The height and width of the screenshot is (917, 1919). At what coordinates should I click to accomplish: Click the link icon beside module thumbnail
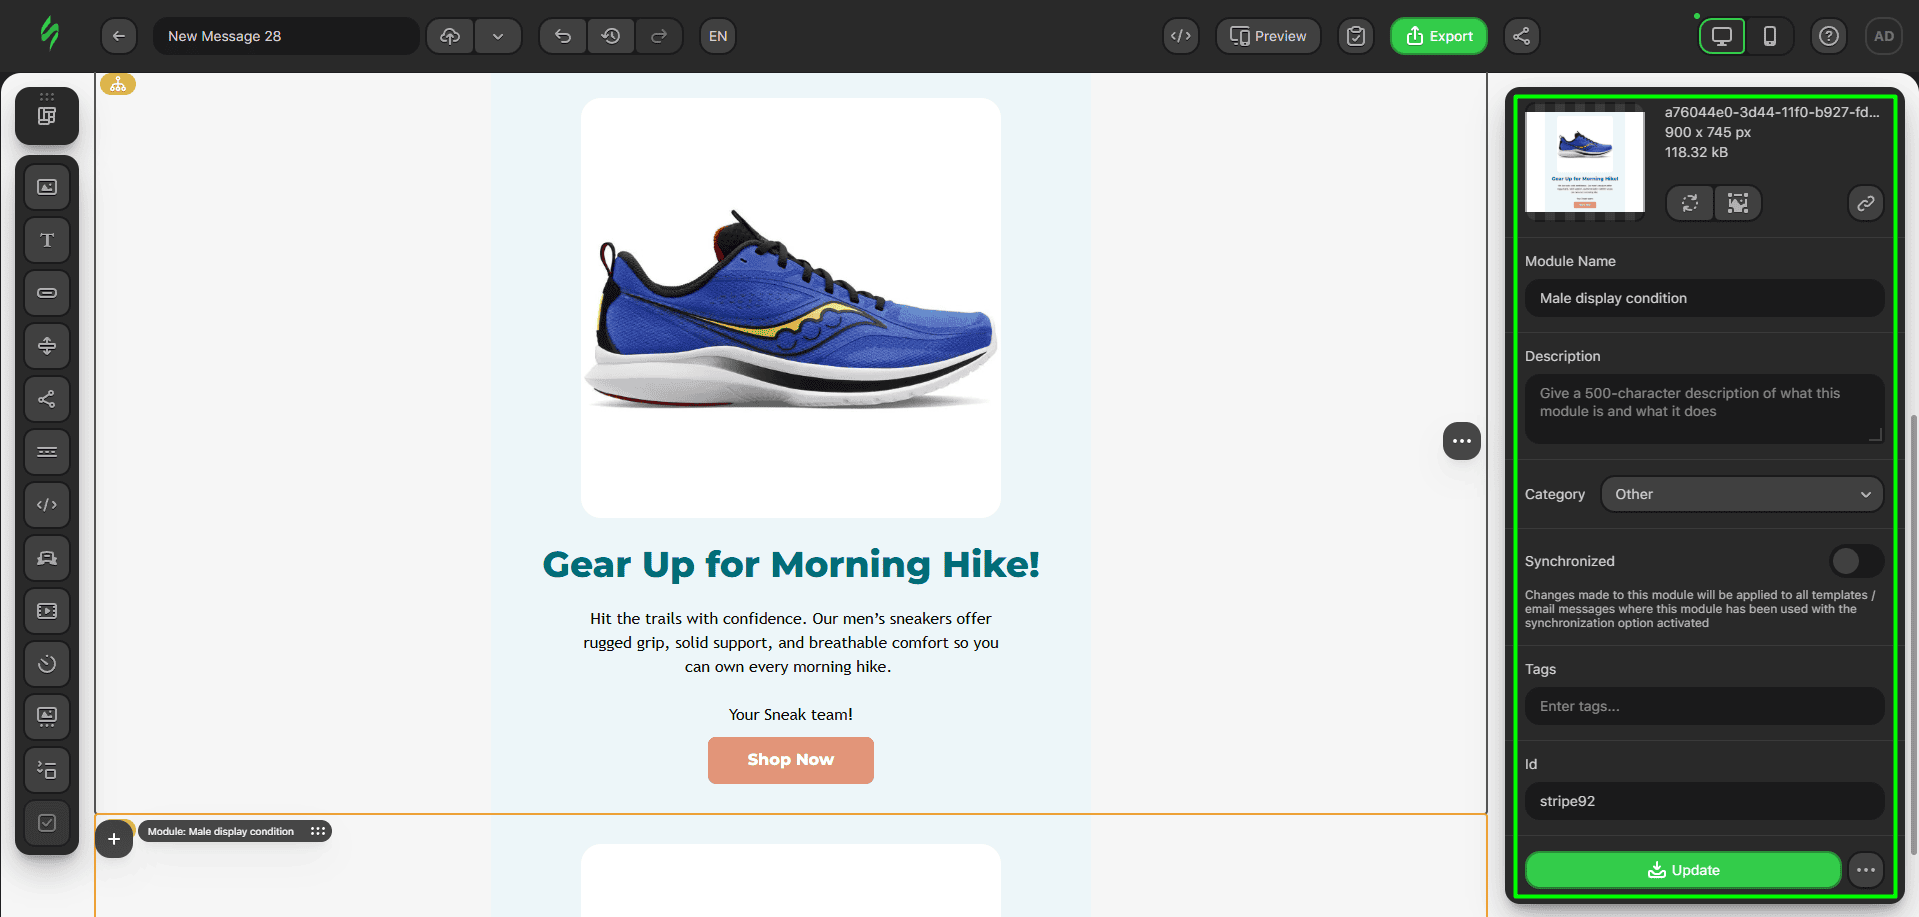(1865, 203)
